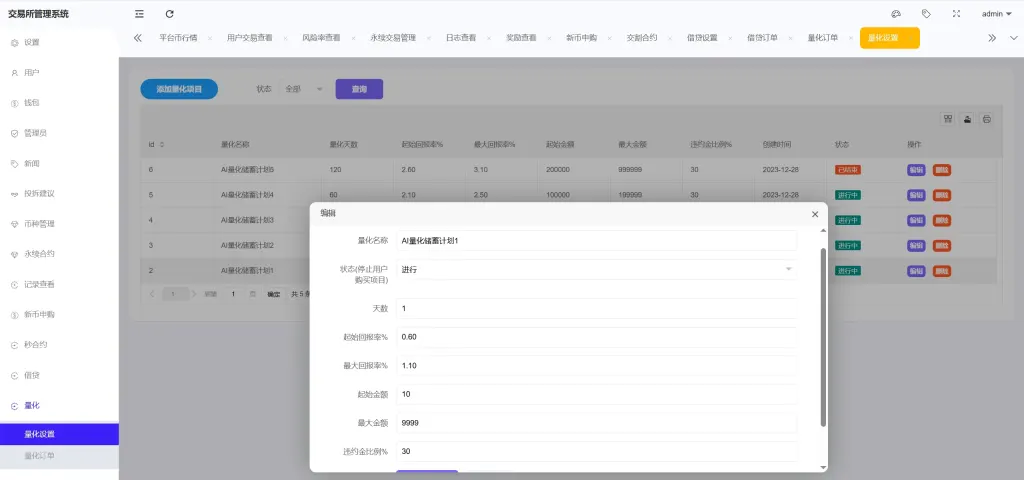
Task: Switch to the 平台币行情 tab
Action: pos(178,38)
